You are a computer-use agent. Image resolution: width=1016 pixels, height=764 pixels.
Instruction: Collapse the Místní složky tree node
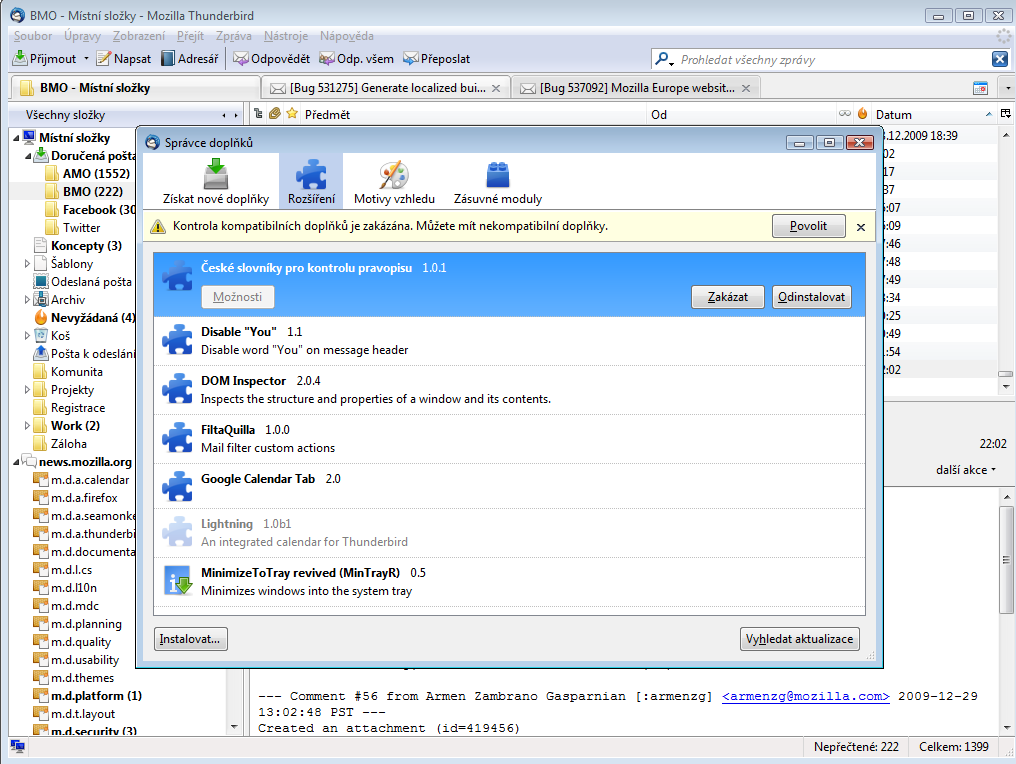(16, 138)
